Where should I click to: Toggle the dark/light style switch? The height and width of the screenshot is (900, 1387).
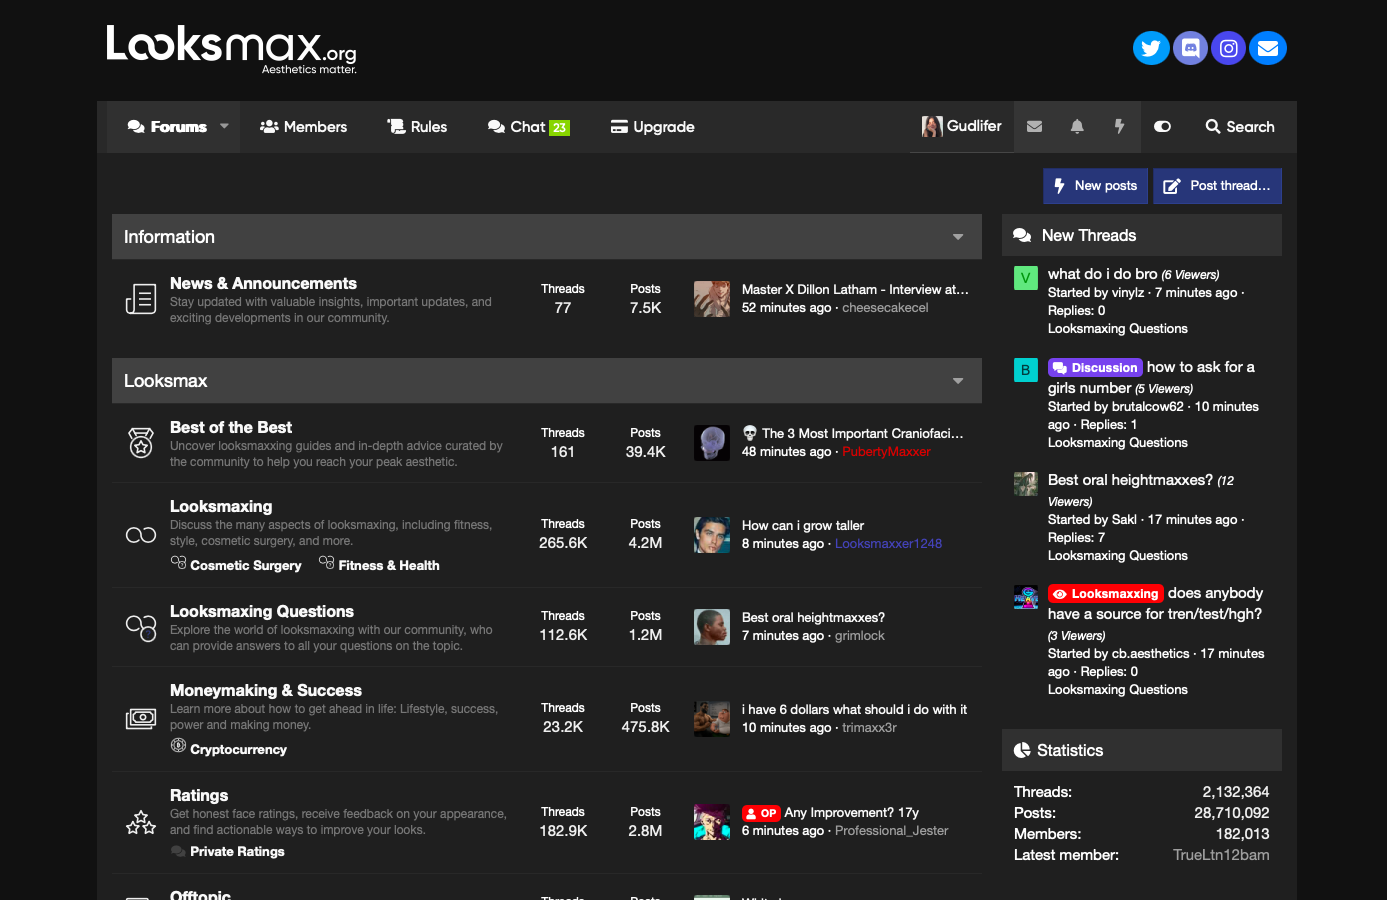coord(1162,127)
